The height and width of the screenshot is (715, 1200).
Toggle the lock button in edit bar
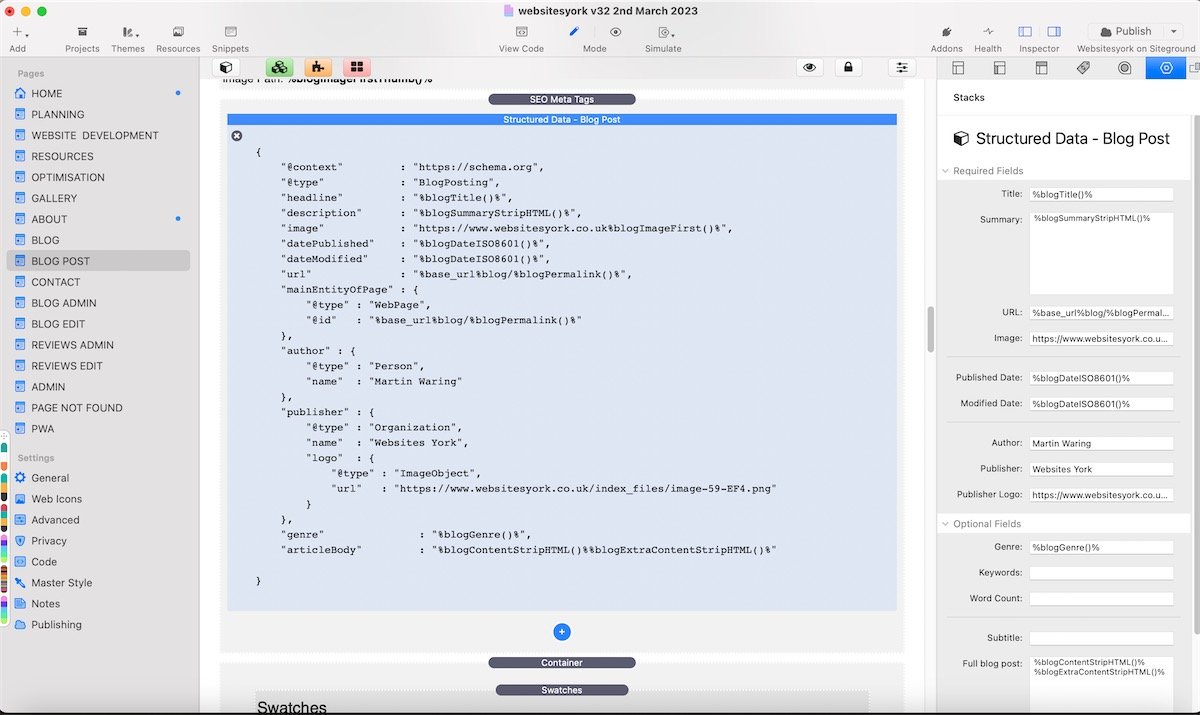pos(848,67)
